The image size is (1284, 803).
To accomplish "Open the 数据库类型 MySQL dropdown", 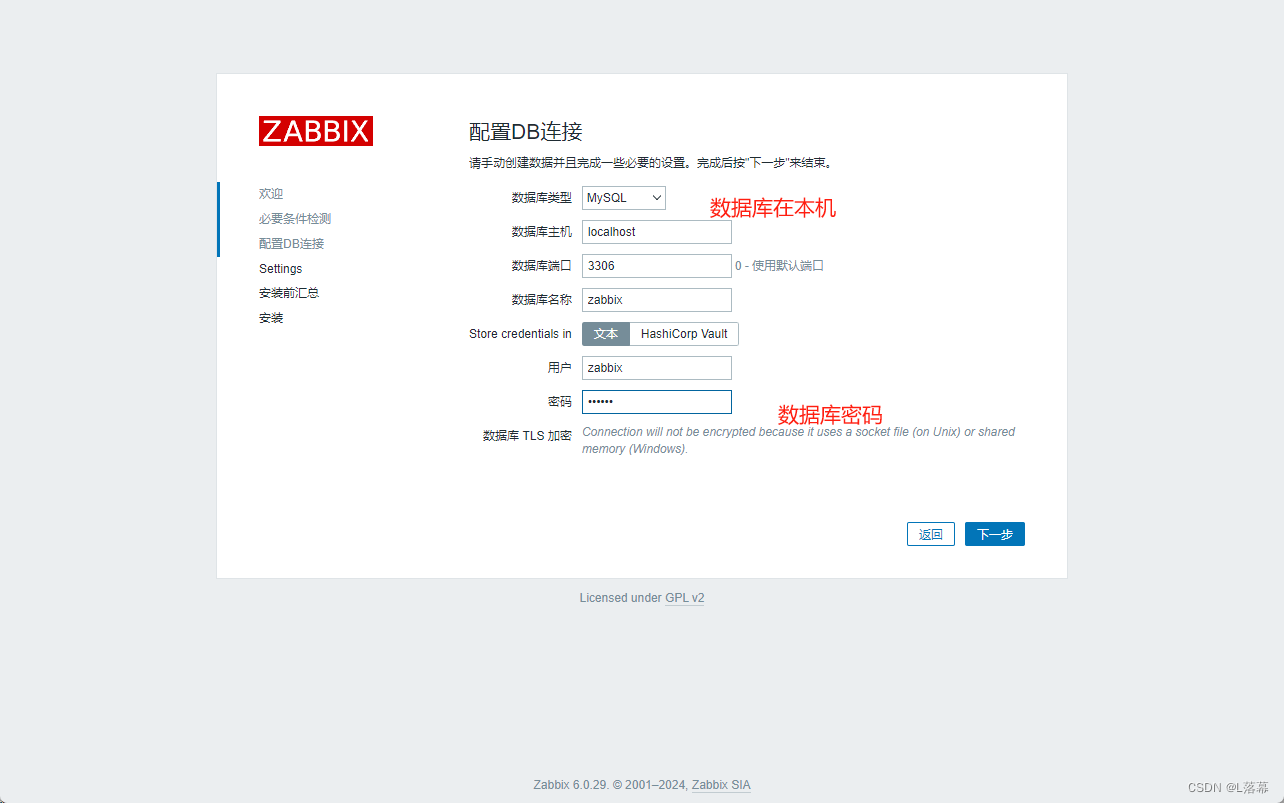I will click(x=624, y=198).
